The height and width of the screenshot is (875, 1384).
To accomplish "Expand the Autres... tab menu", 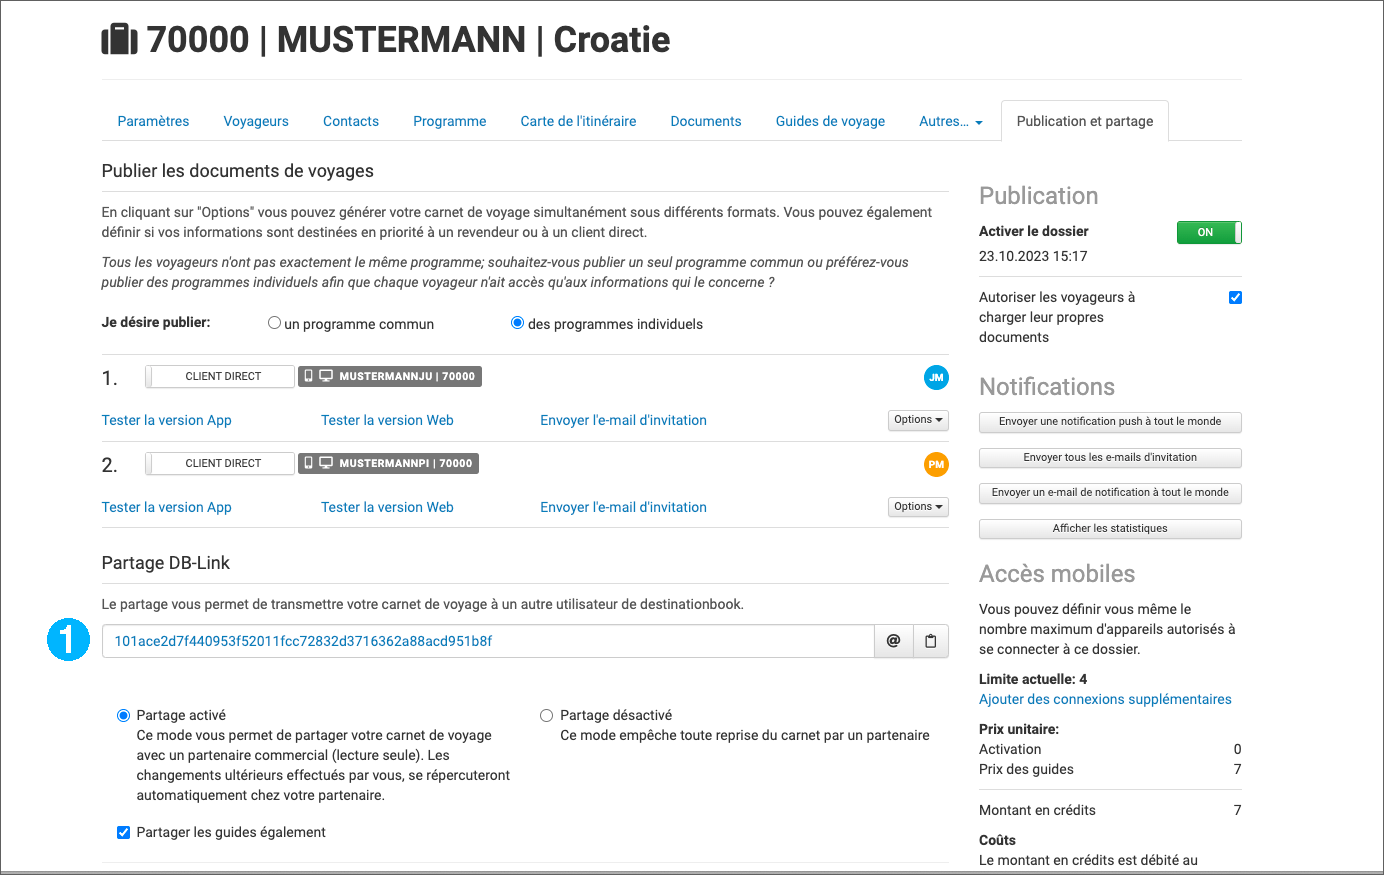I will 950,120.
